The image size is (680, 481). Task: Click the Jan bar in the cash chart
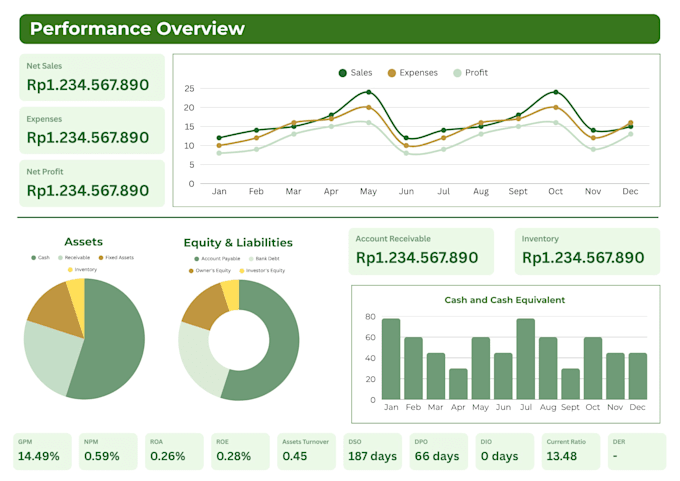coord(391,359)
